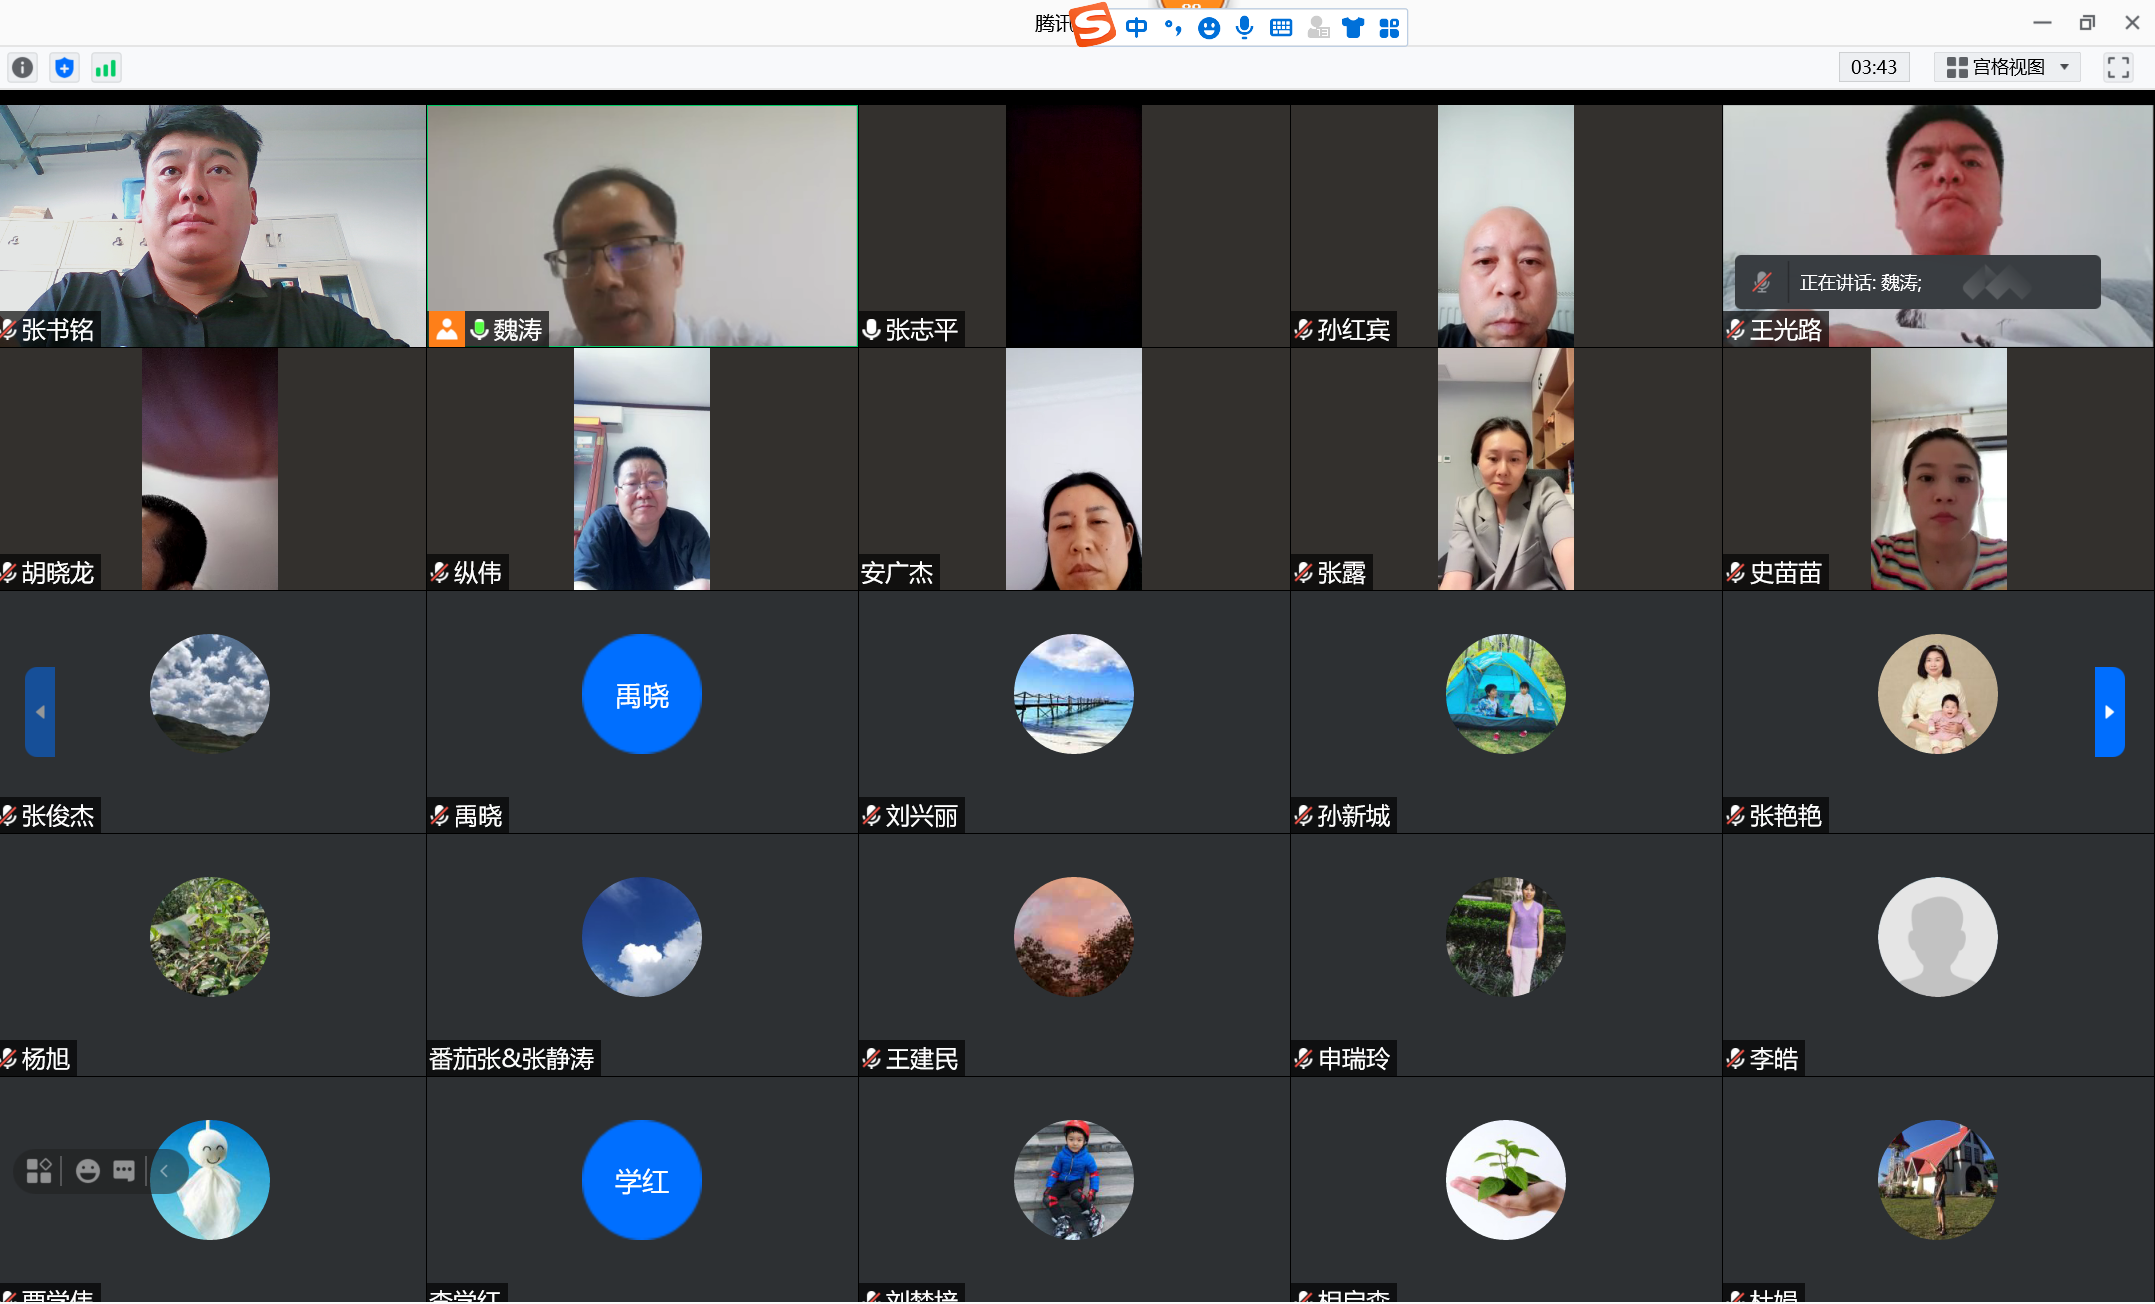
Task: Open the network signal status icon
Action: click(x=106, y=68)
